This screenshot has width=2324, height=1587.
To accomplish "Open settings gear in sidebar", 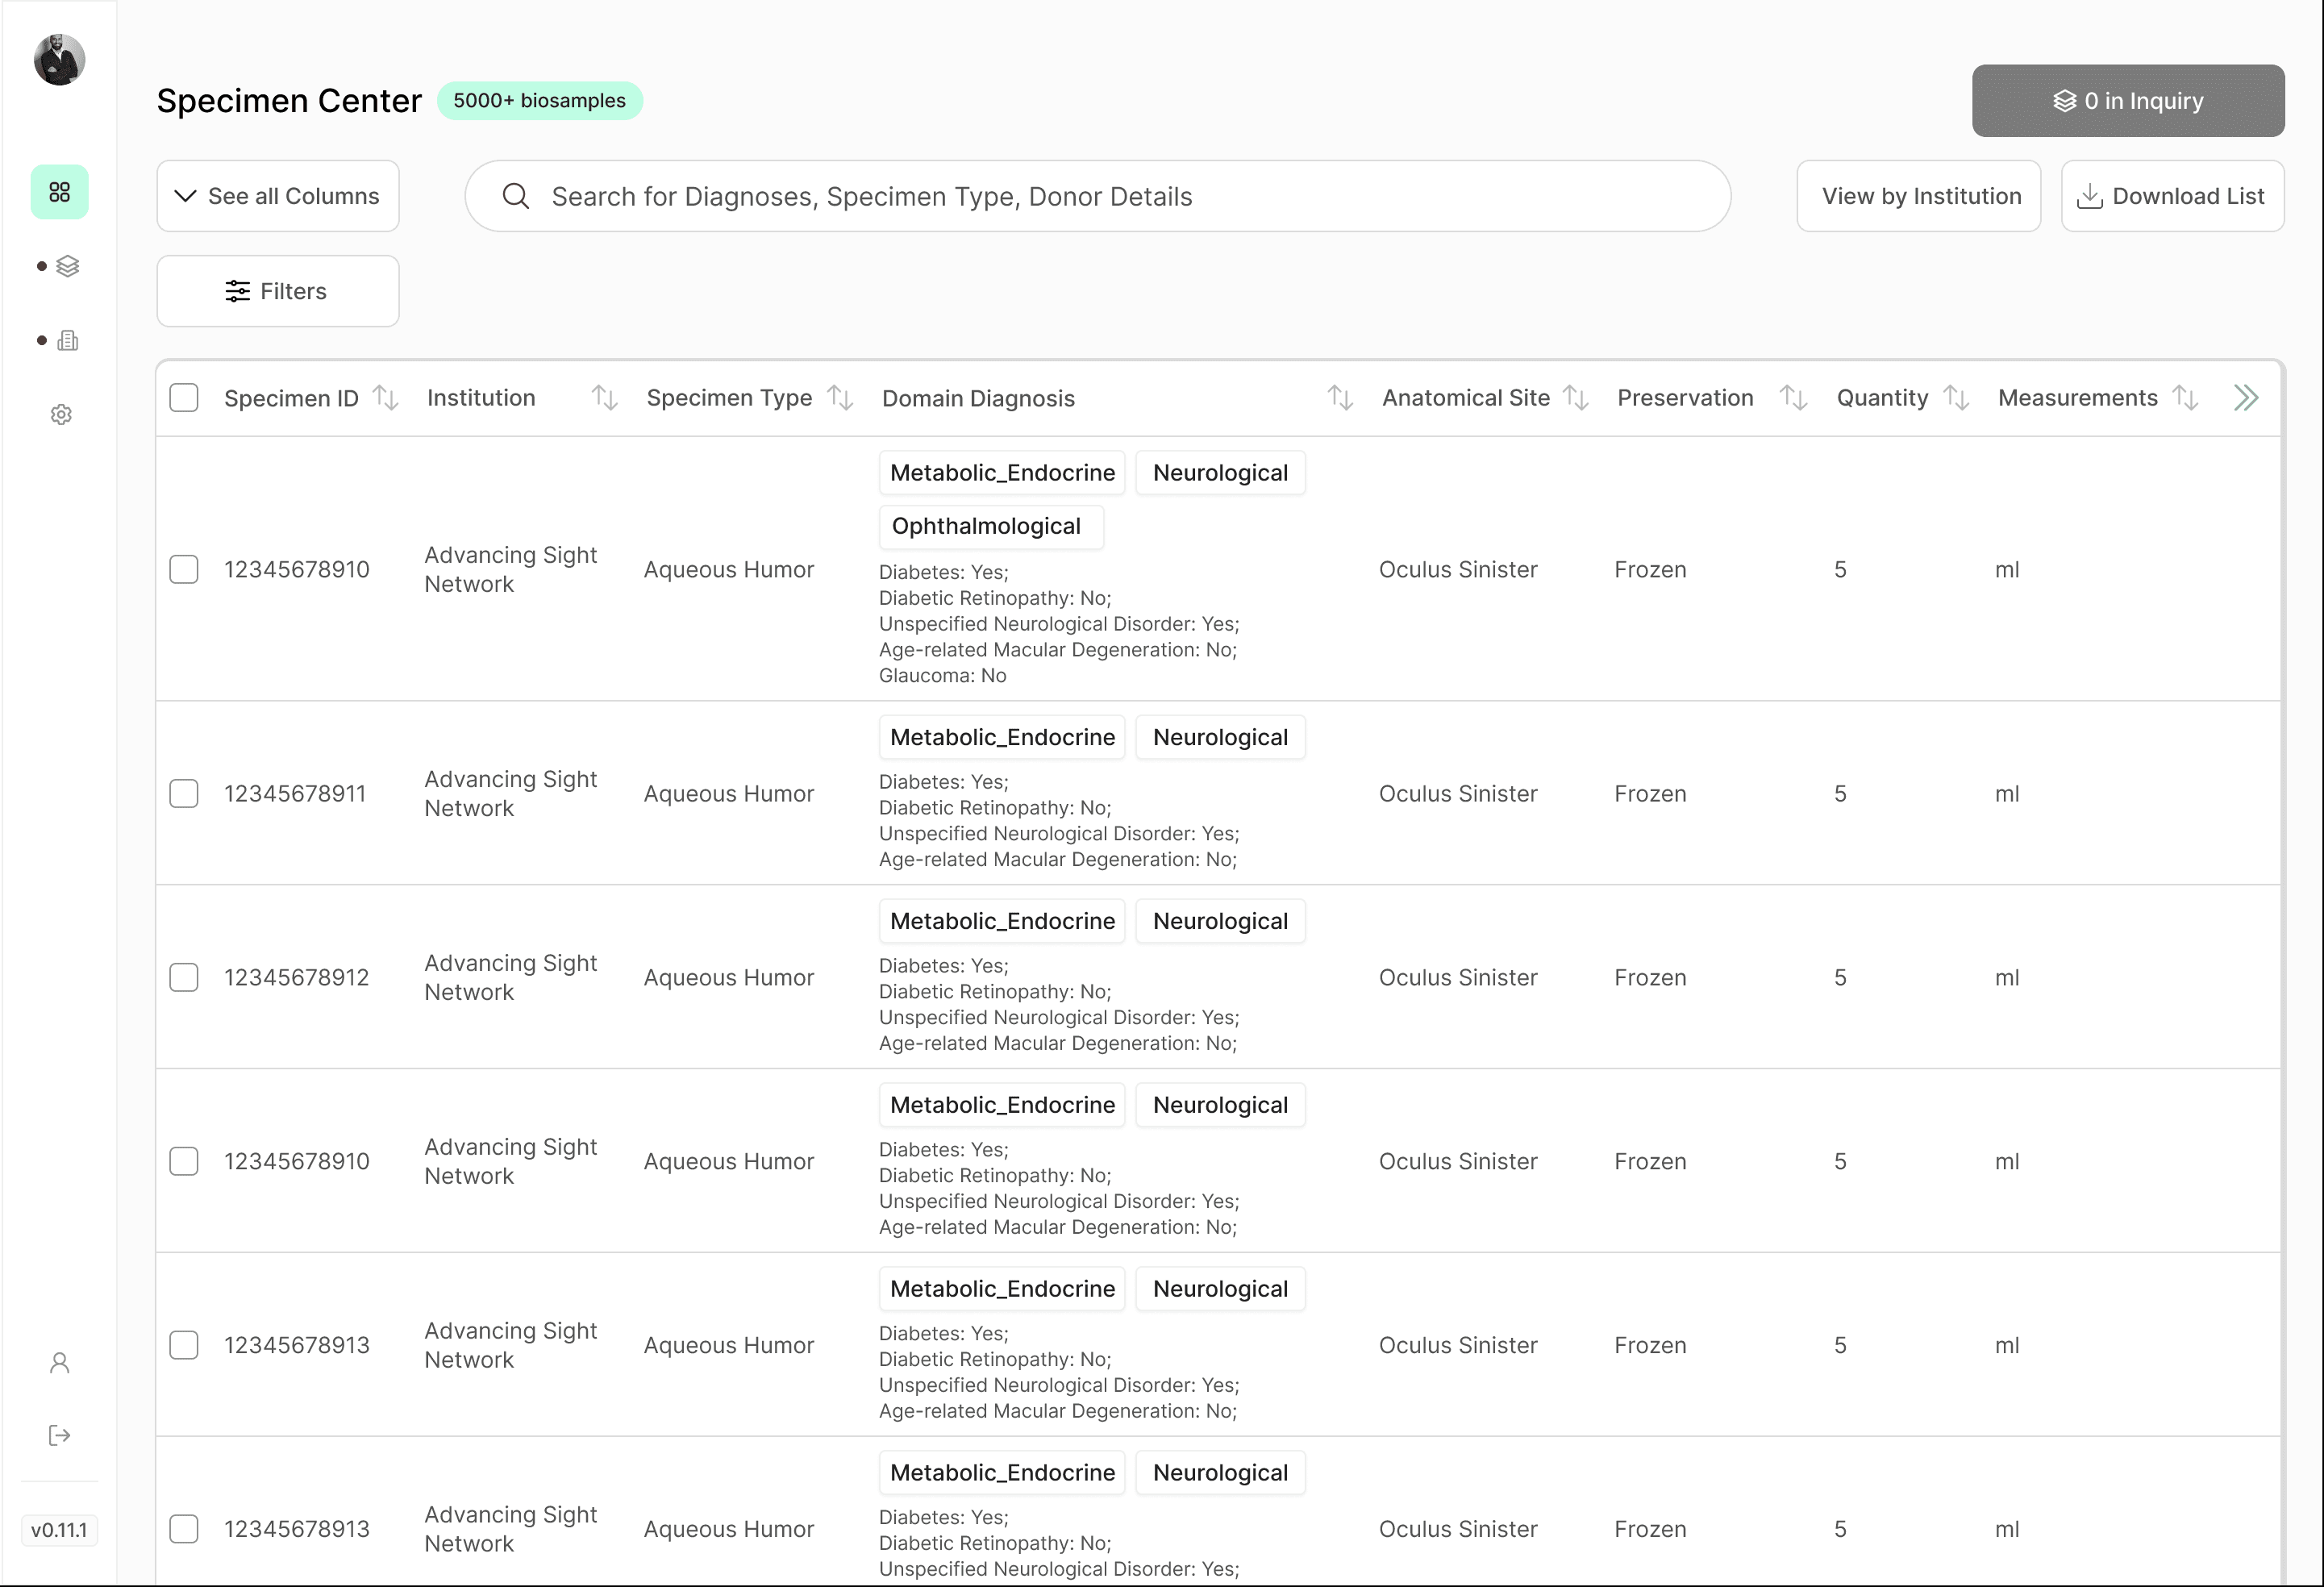I will coord(61,415).
